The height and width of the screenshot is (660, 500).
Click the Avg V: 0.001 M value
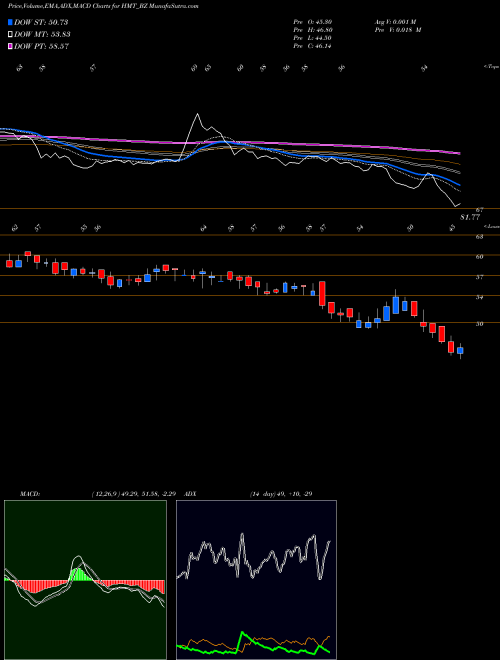pos(395,22)
